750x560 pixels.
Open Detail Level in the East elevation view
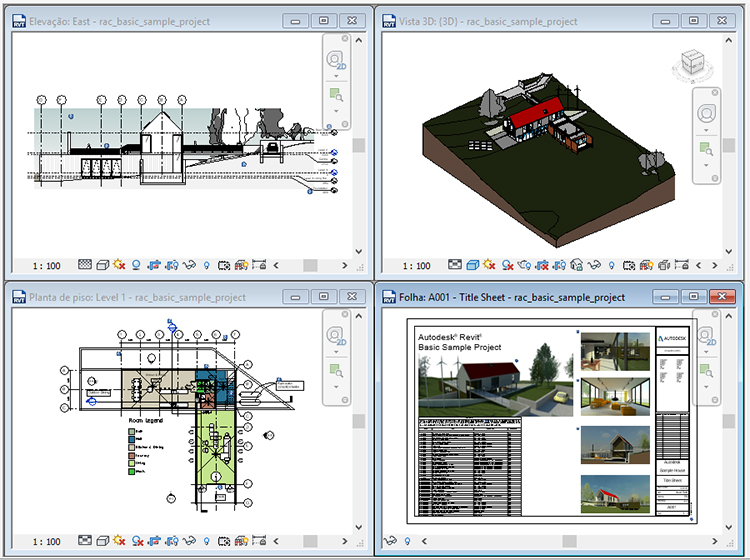tap(85, 264)
